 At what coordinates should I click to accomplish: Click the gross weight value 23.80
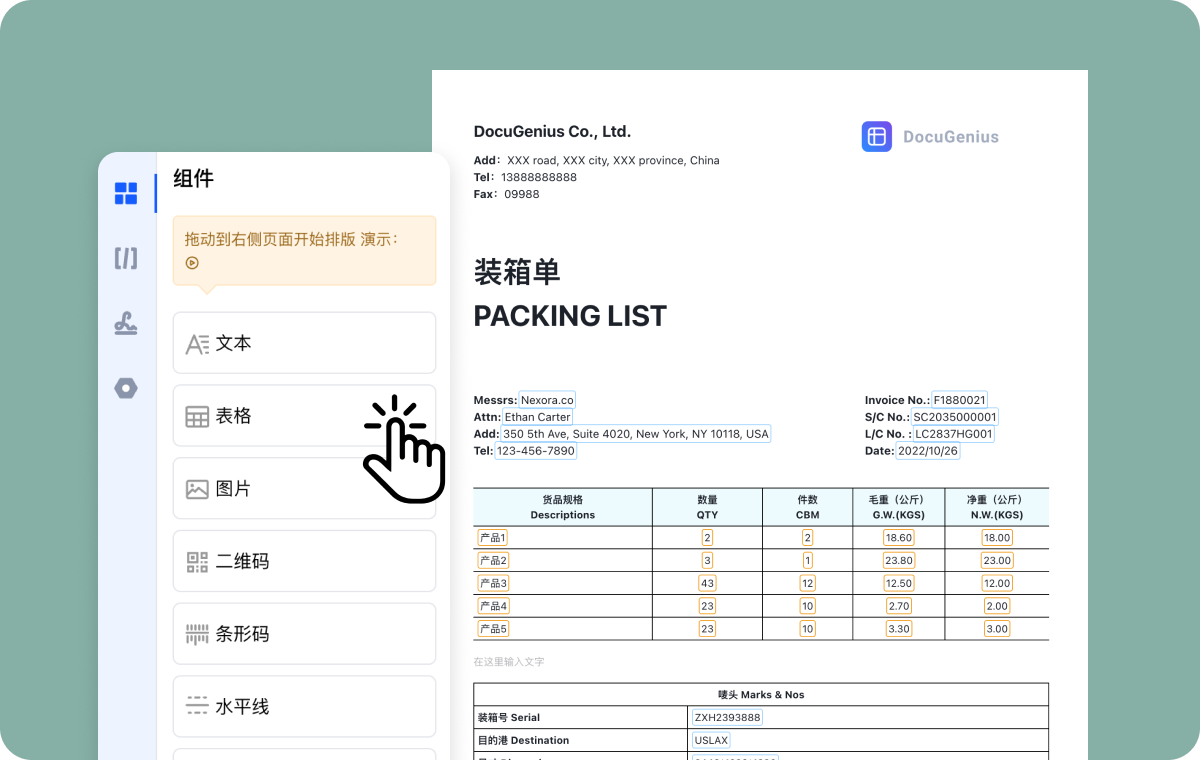click(899, 560)
